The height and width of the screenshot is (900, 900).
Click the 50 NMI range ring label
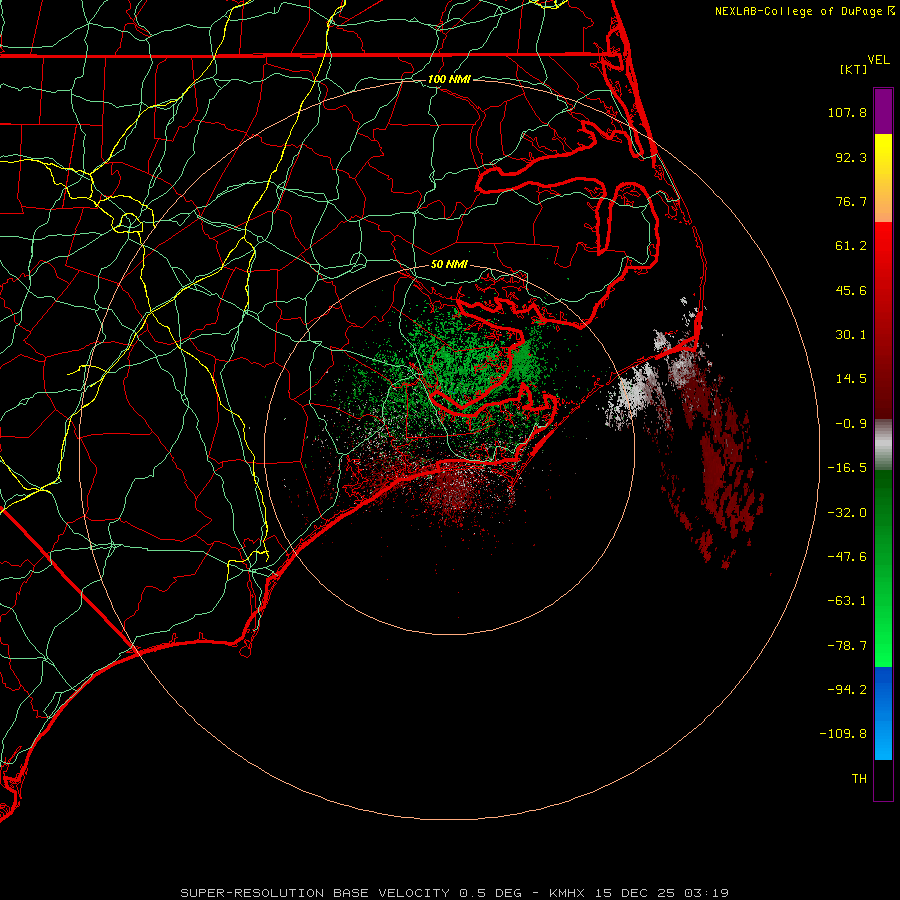pyautogui.click(x=449, y=264)
